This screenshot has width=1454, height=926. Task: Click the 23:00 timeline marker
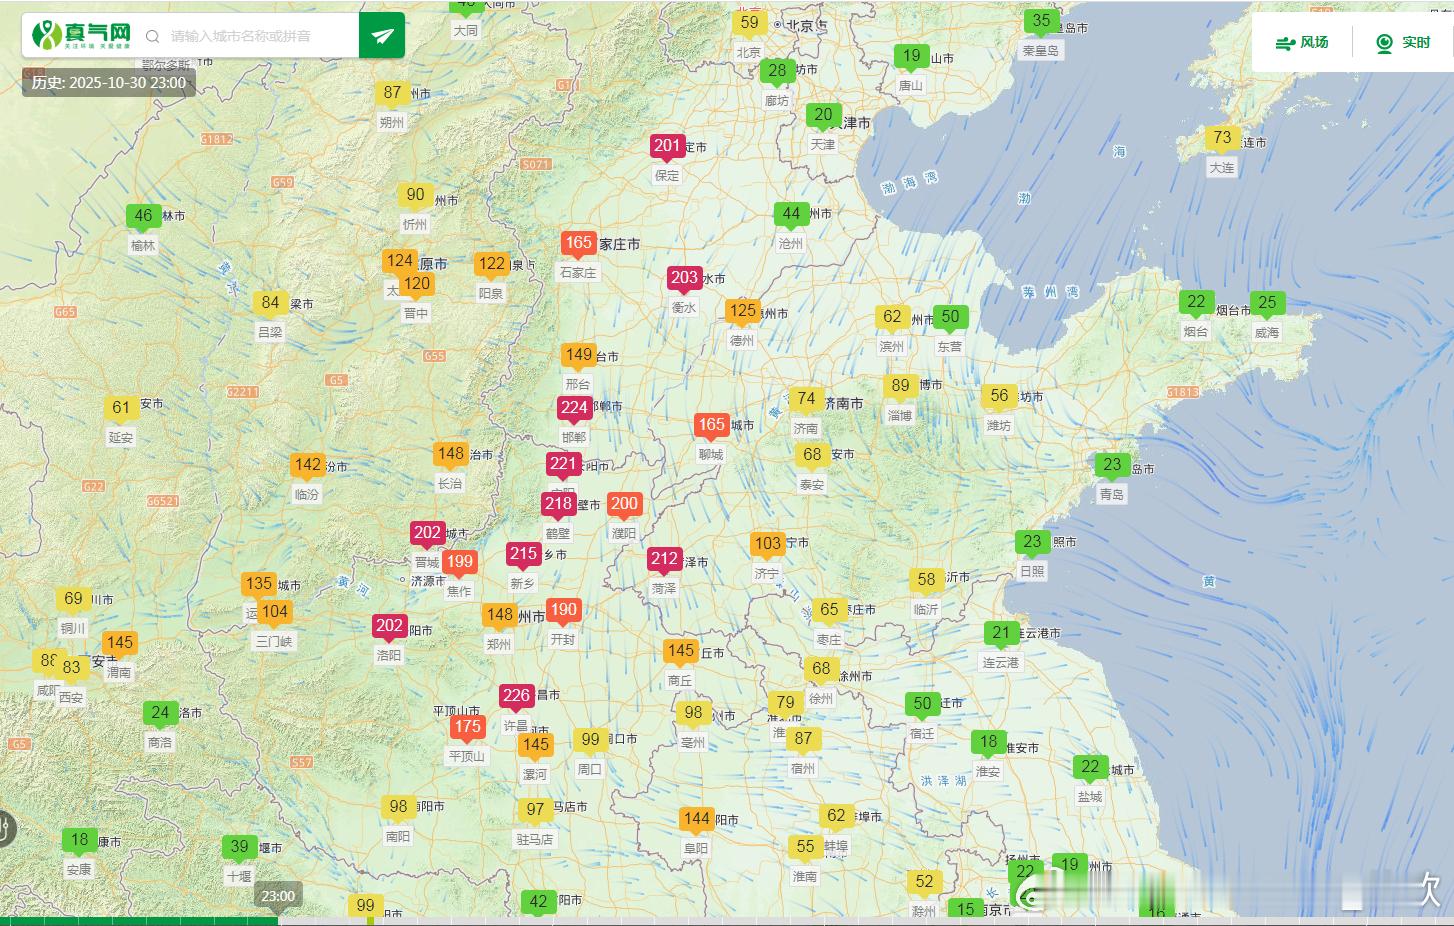click(278, 896)
